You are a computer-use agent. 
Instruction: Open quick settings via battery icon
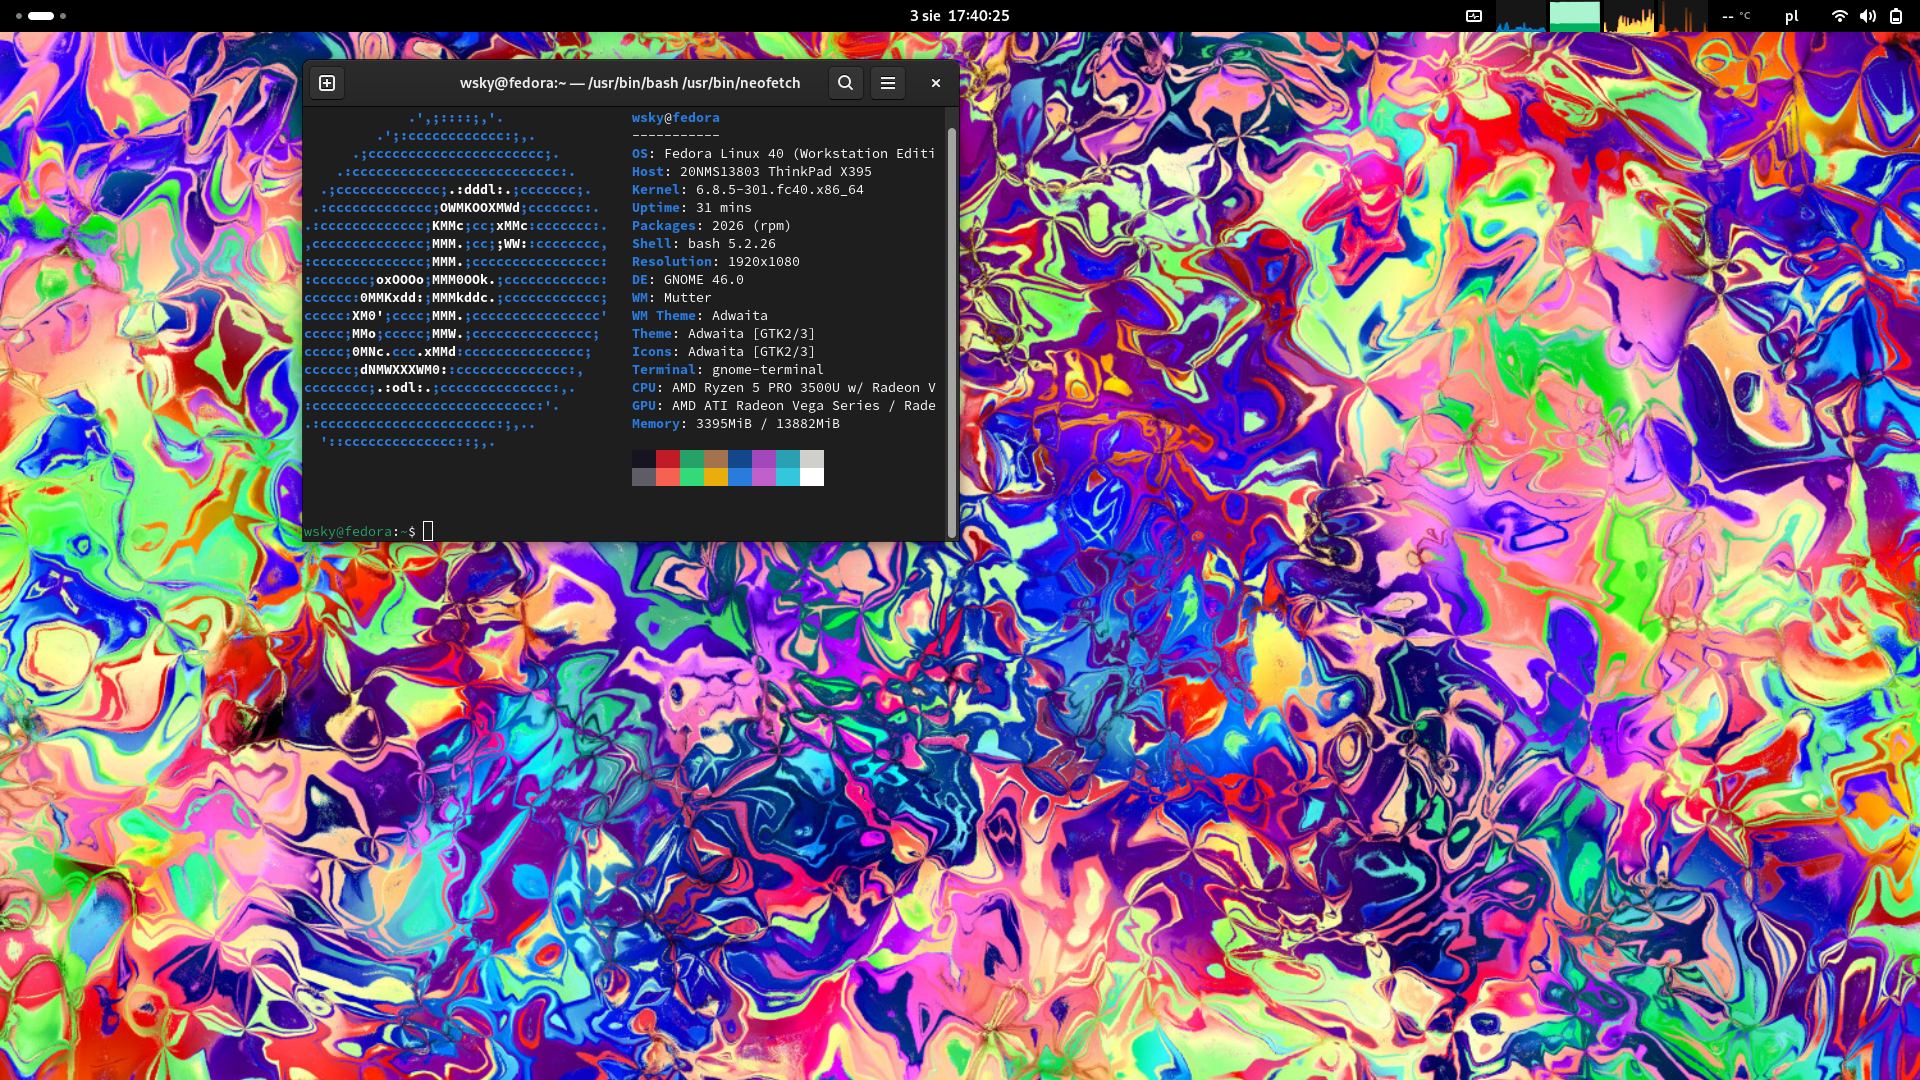point(1895,16)
